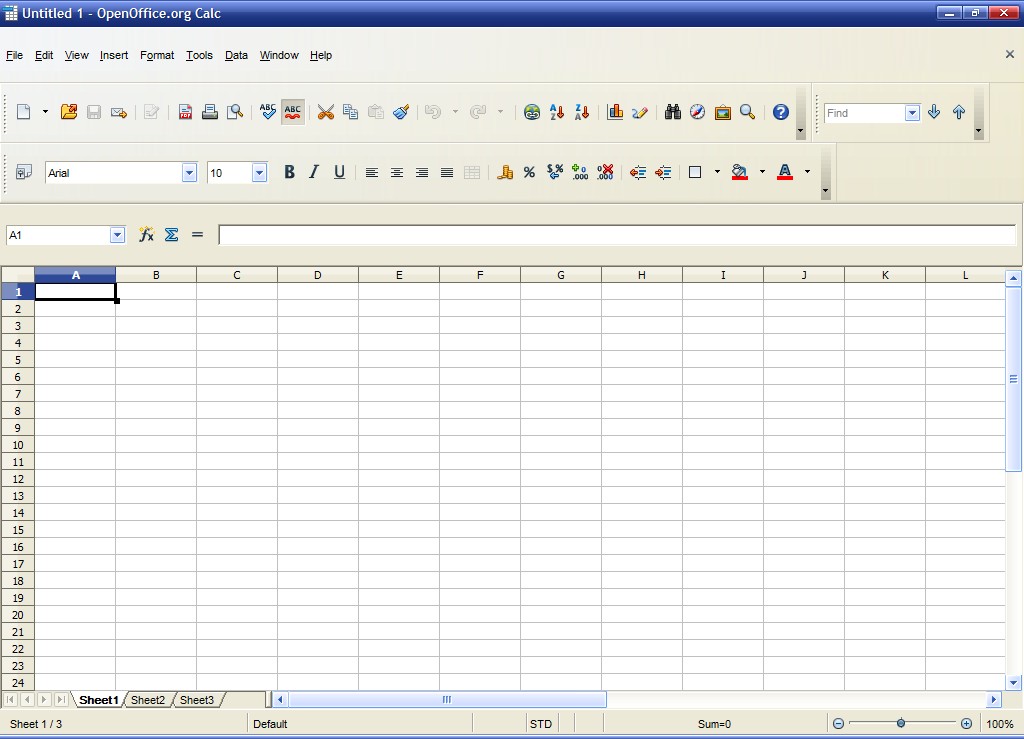This screenshot has height=739, width=1024.
Task: Toggle AutoSpellcheck button
Action: point(292,112)
